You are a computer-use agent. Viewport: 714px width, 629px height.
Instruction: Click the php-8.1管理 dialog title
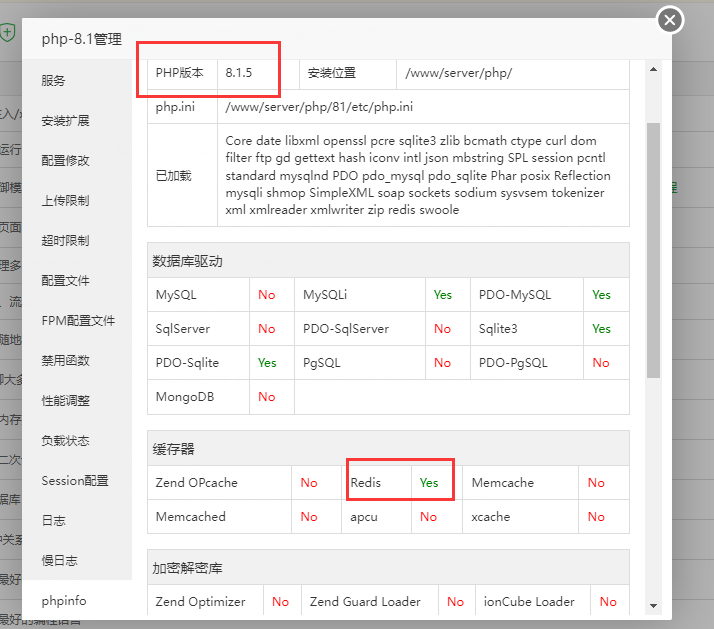tap(82, 39)
